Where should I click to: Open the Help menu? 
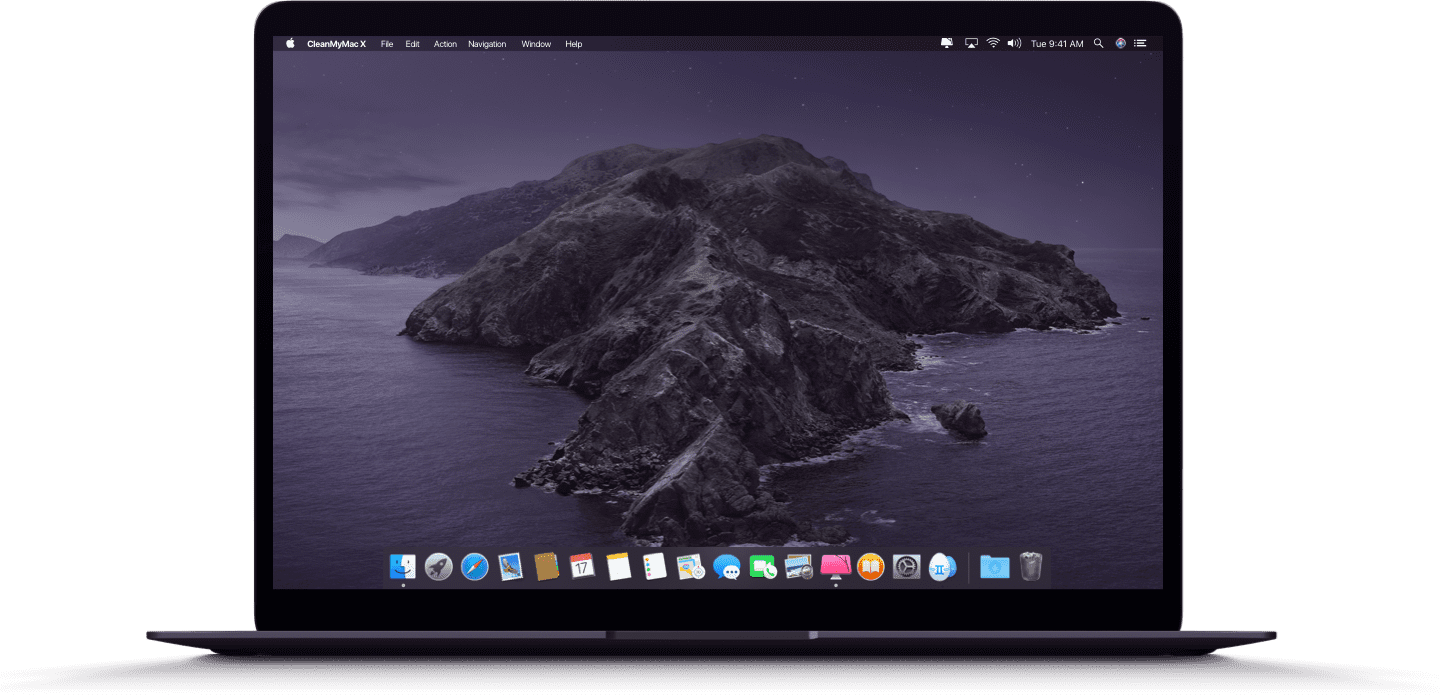[x=574, y=44]
